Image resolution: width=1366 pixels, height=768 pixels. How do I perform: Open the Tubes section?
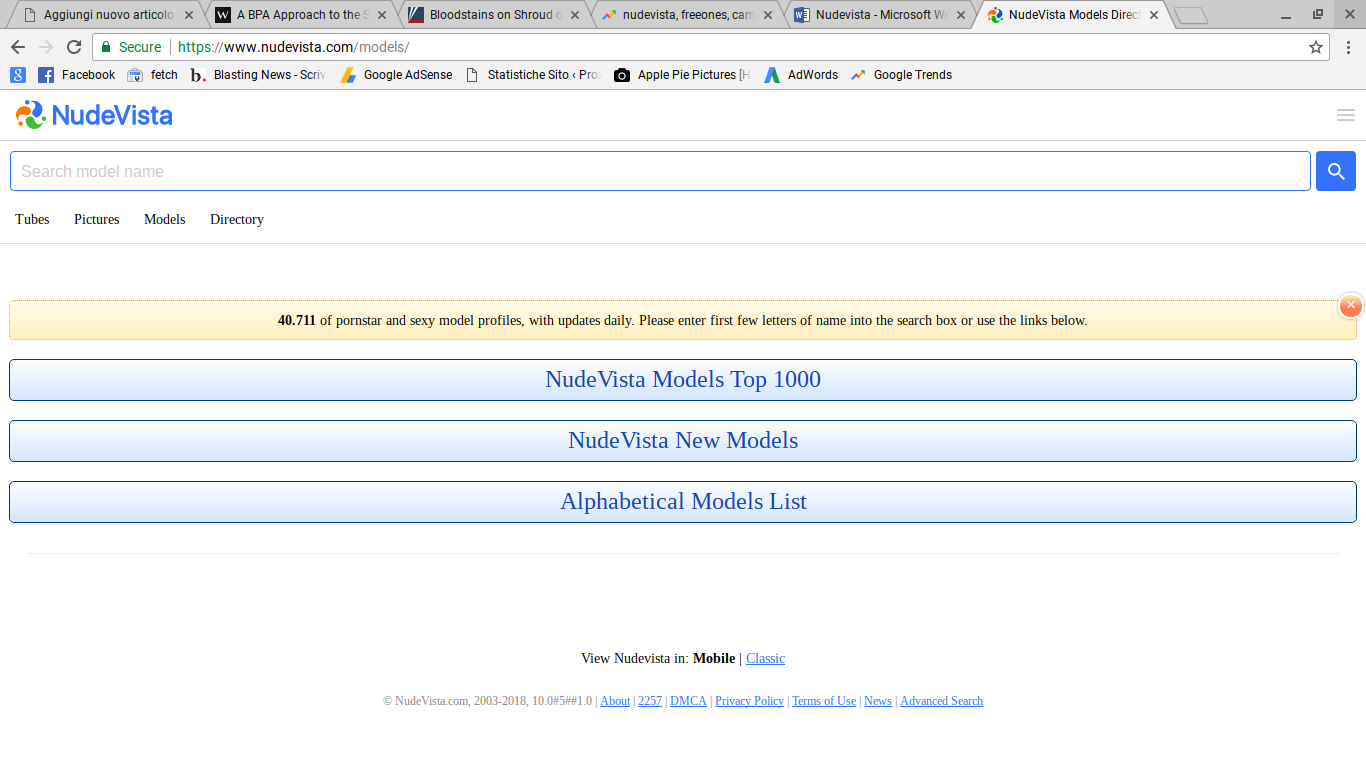tap(32, 219)
